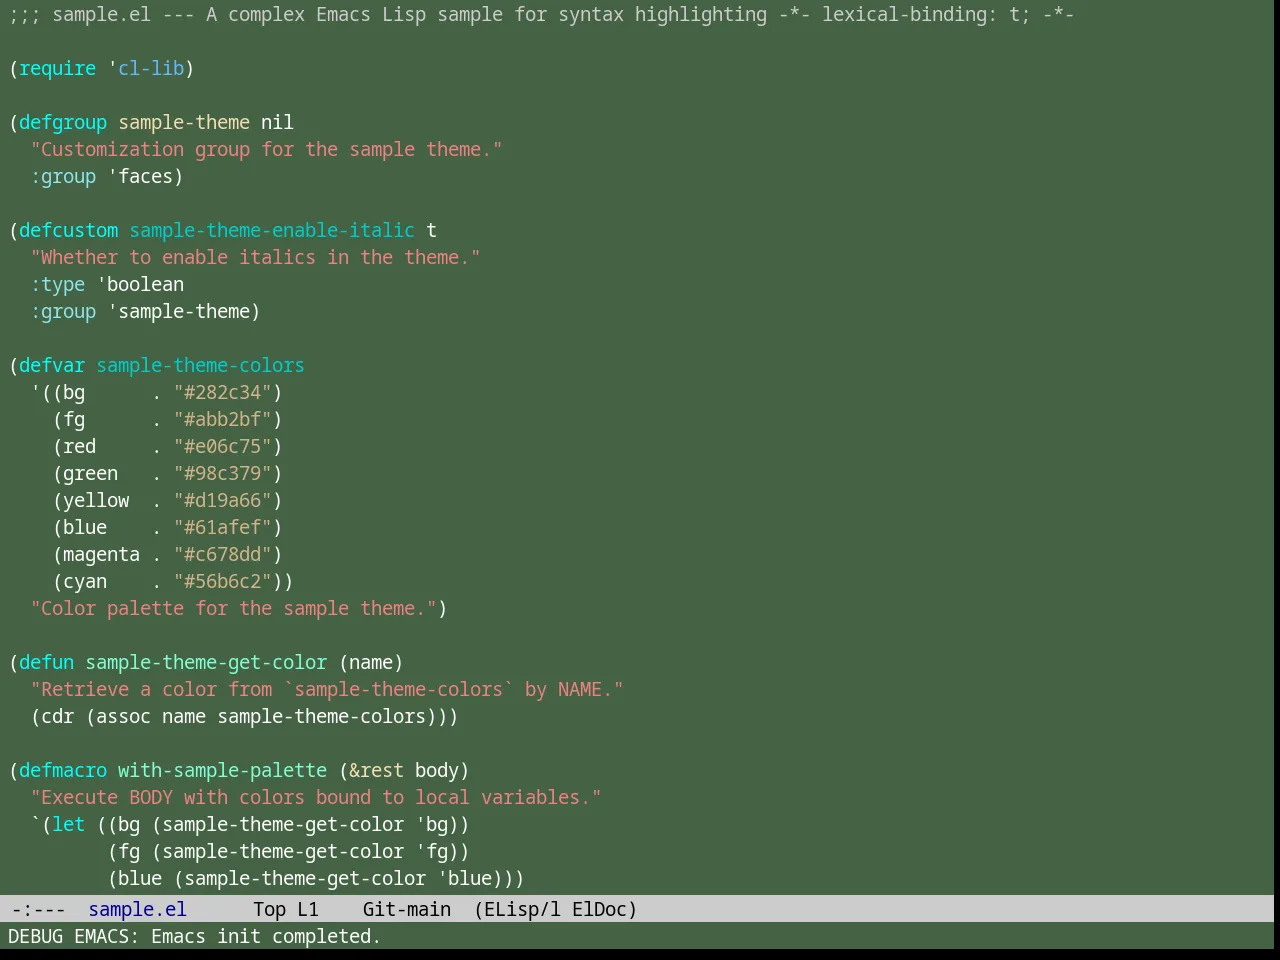Click the ELisp/l major mode indicator
The image size is (1280, 960).
tap(517, 909)
